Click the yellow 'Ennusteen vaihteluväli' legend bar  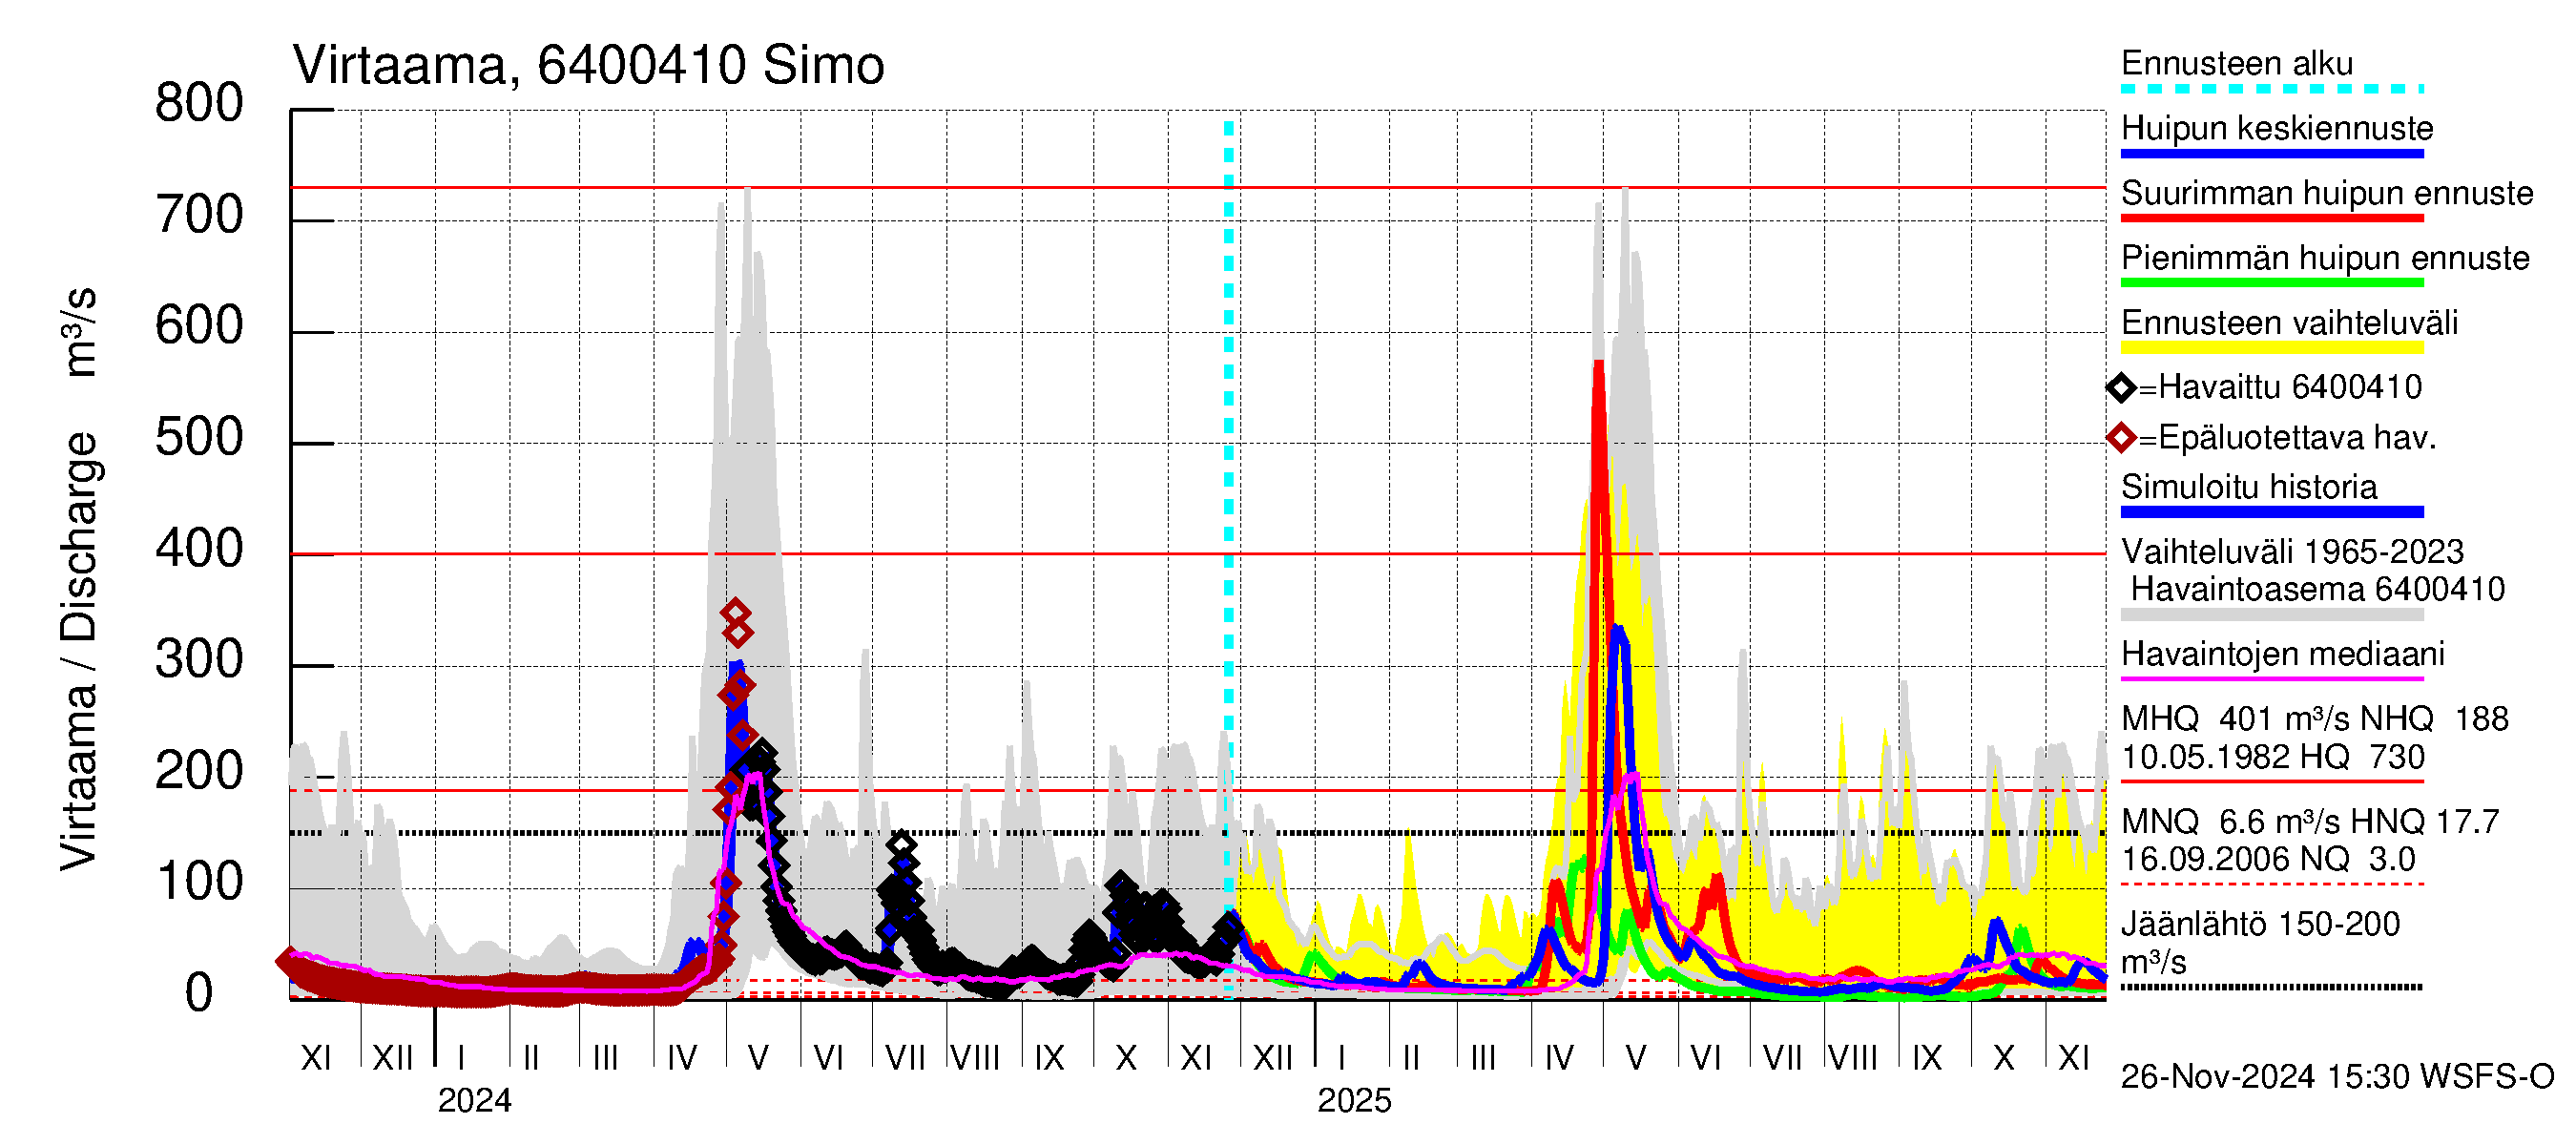2272,347
